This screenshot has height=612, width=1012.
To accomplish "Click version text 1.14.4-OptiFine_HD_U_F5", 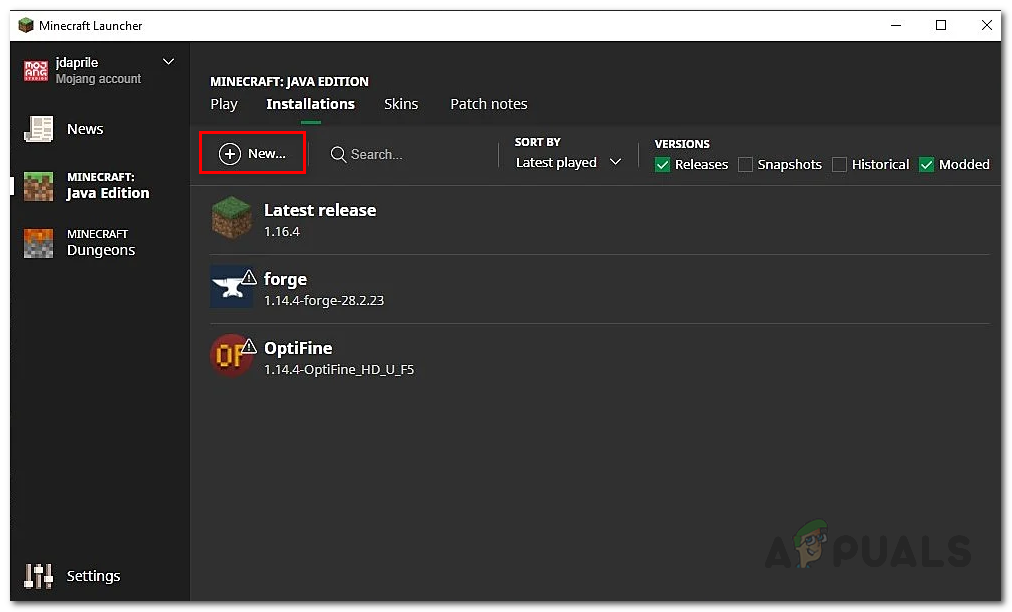I will click(x=339, y=370).
